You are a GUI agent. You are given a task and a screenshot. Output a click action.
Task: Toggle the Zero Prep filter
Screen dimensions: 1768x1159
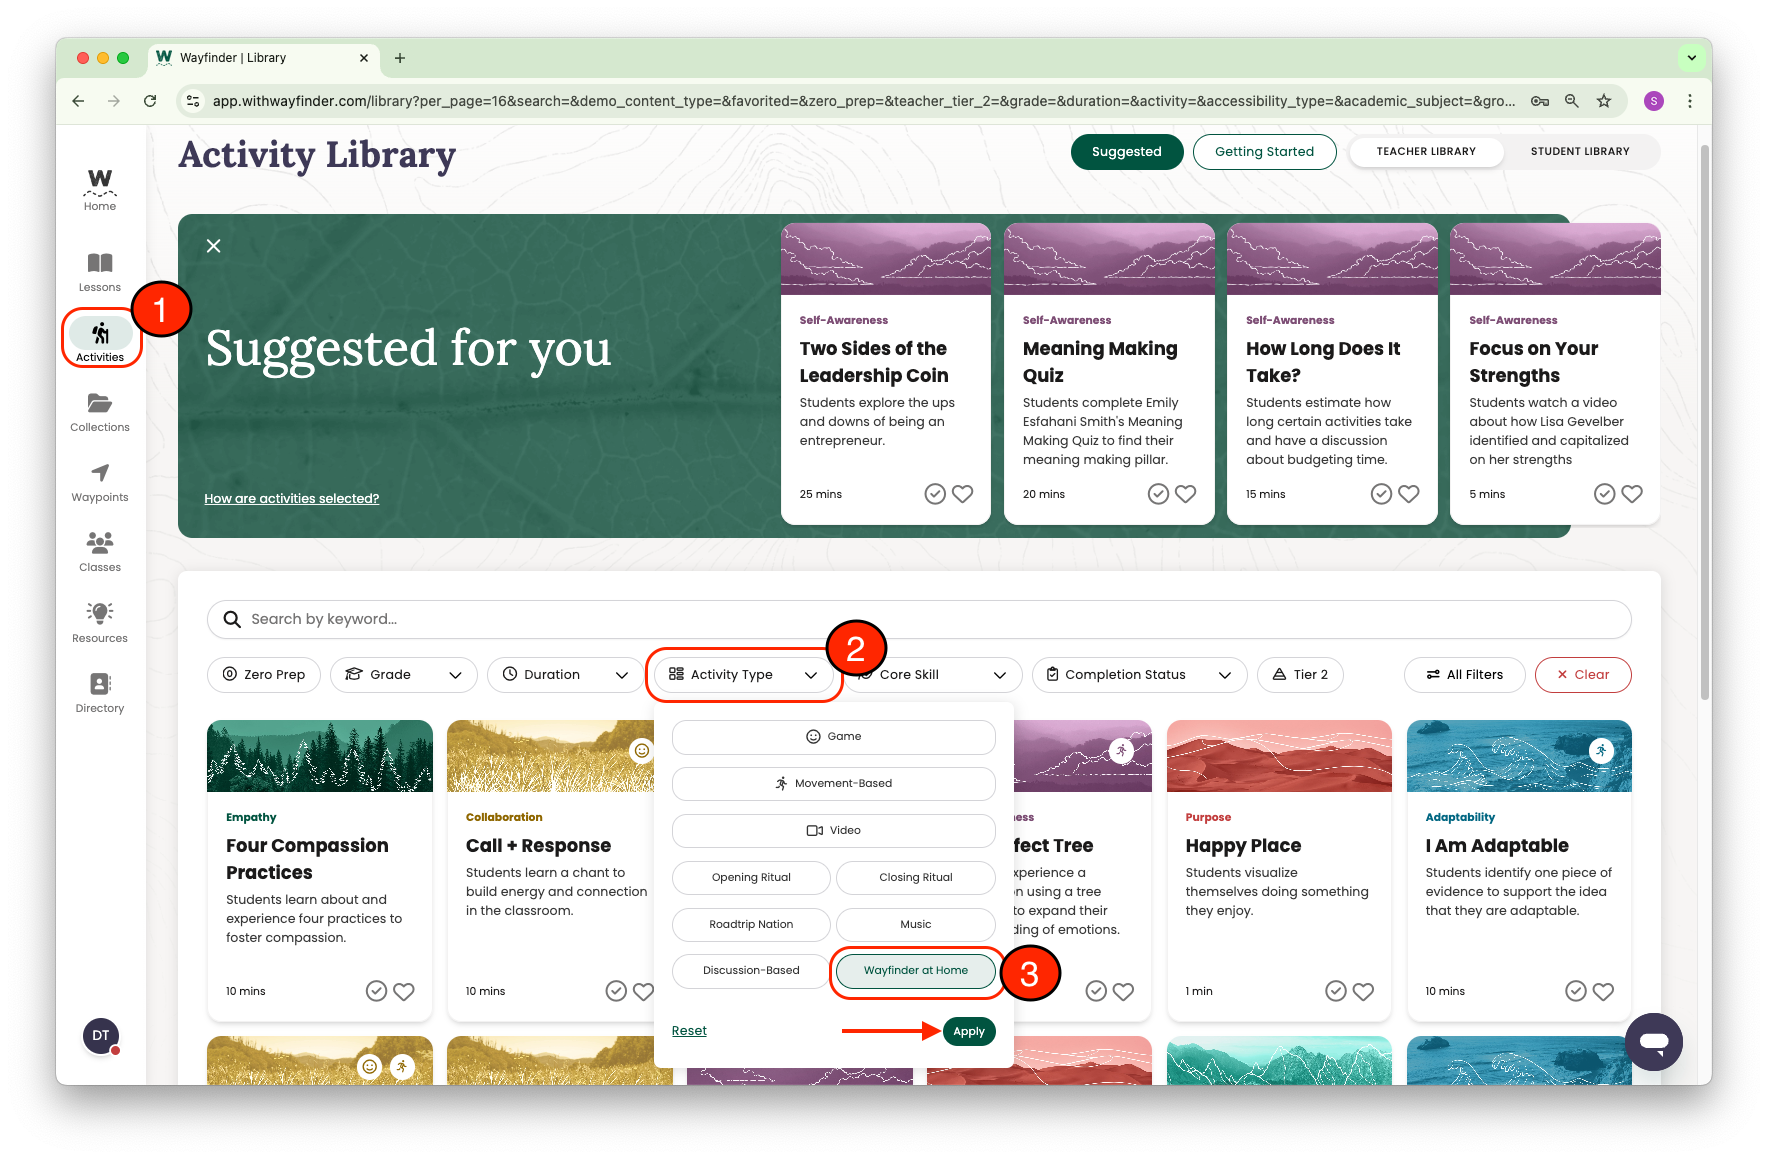point(263,674)
